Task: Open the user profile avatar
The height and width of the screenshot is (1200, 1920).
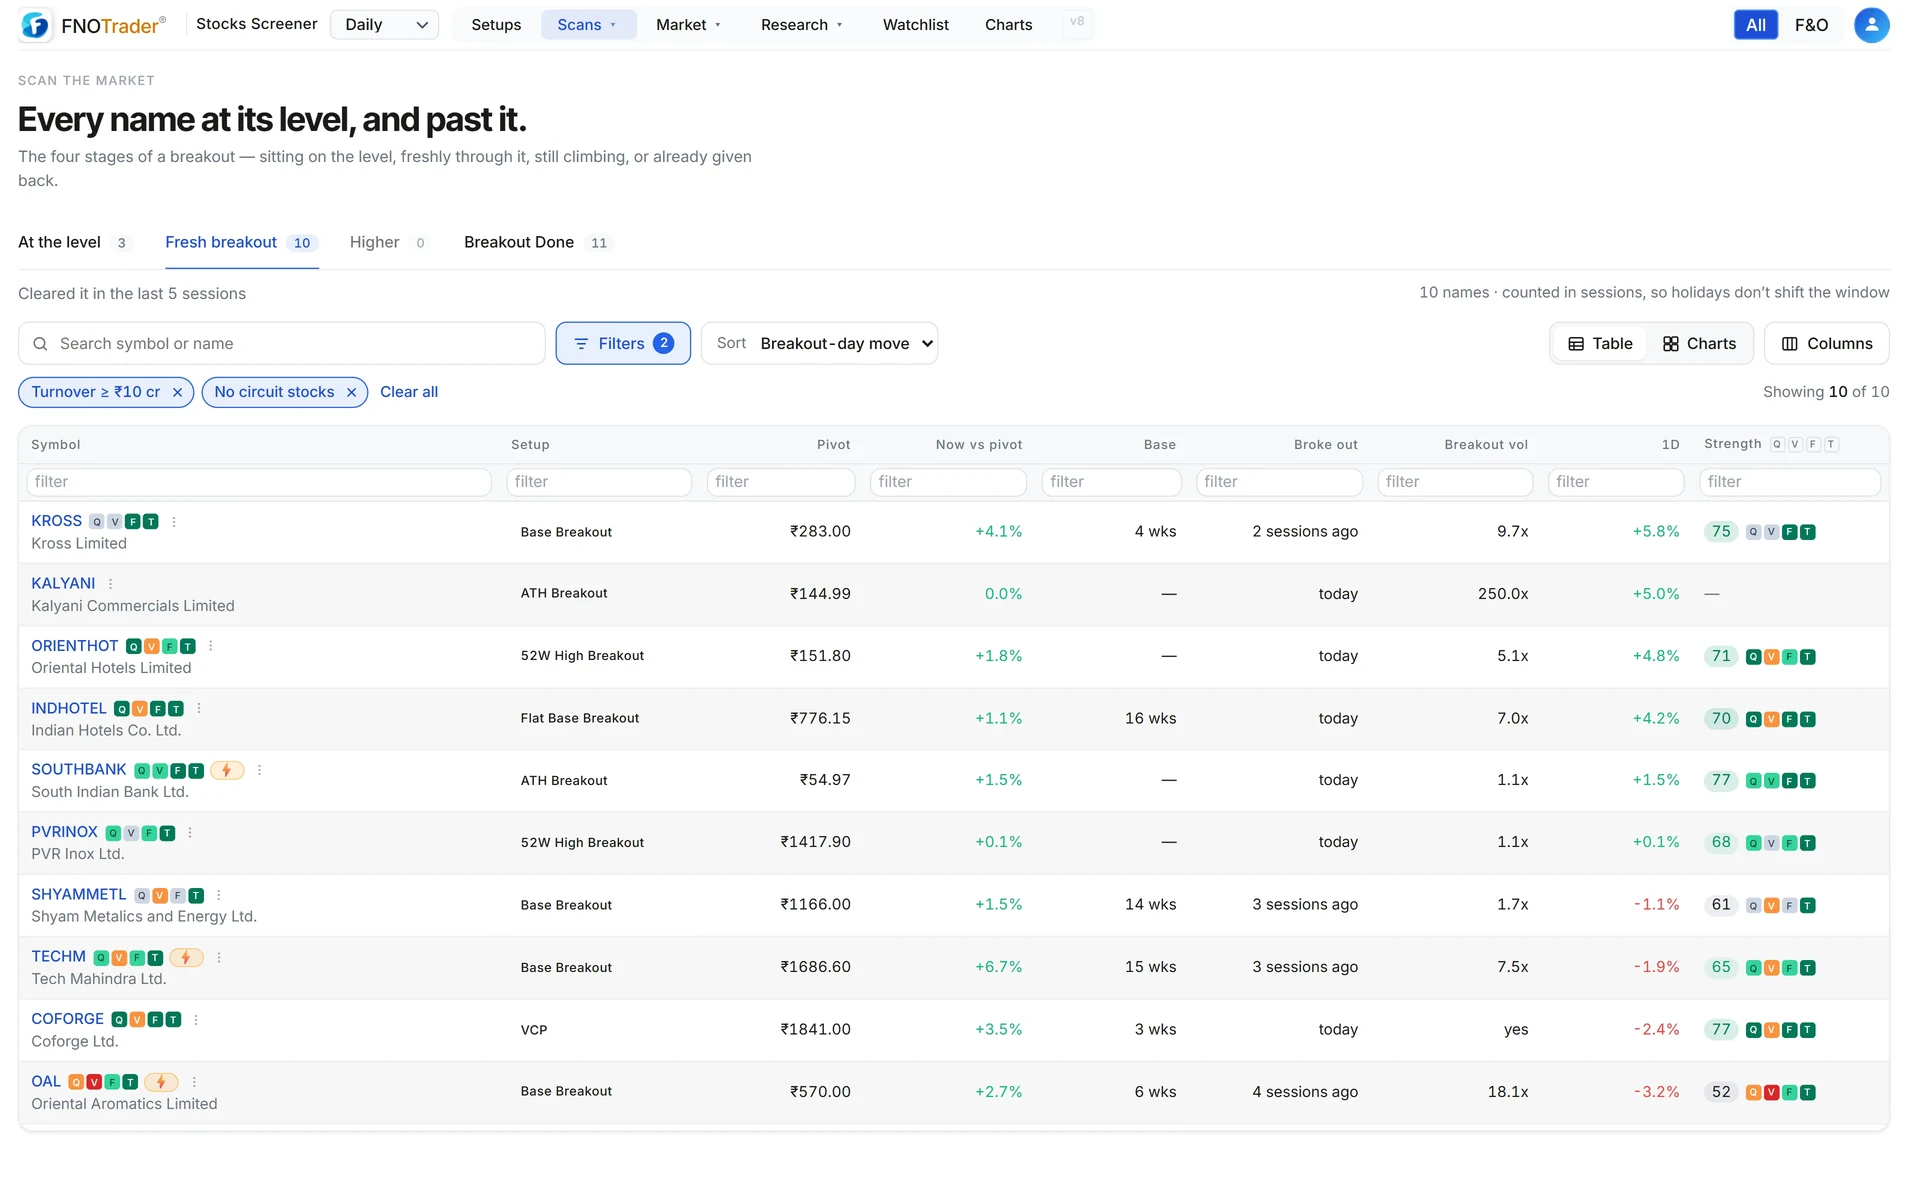Action: 1871,25
